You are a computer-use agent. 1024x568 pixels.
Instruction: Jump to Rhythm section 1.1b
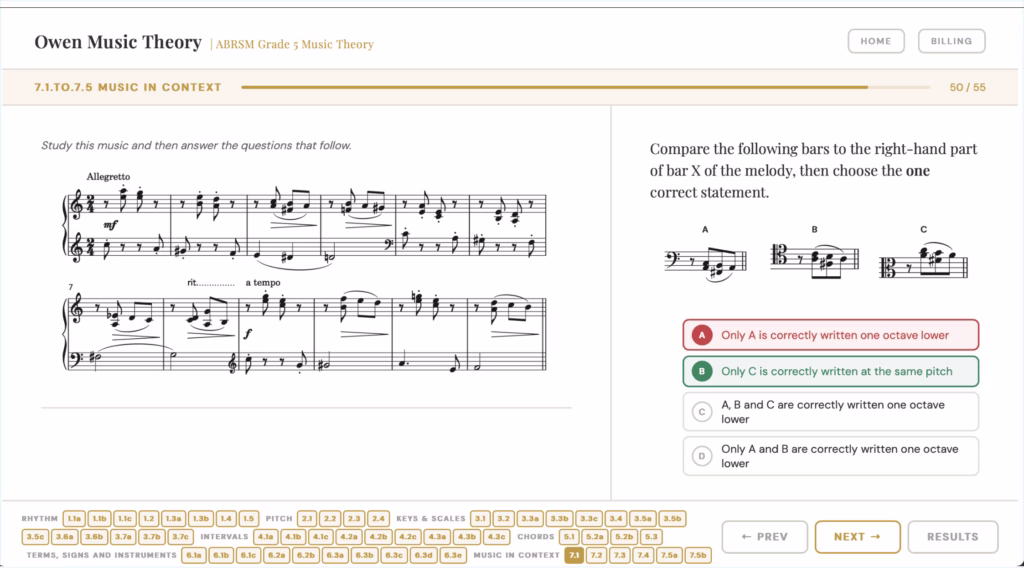[99, 518]
